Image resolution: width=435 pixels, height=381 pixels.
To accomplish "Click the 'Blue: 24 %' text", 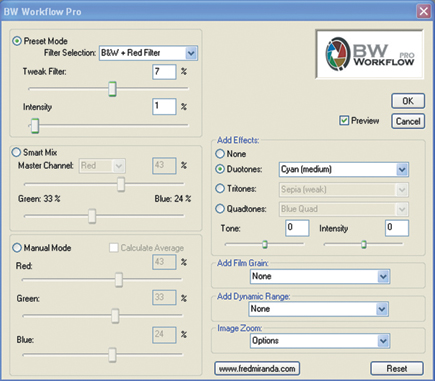I will pyautogui.click(x=173, y=199).
